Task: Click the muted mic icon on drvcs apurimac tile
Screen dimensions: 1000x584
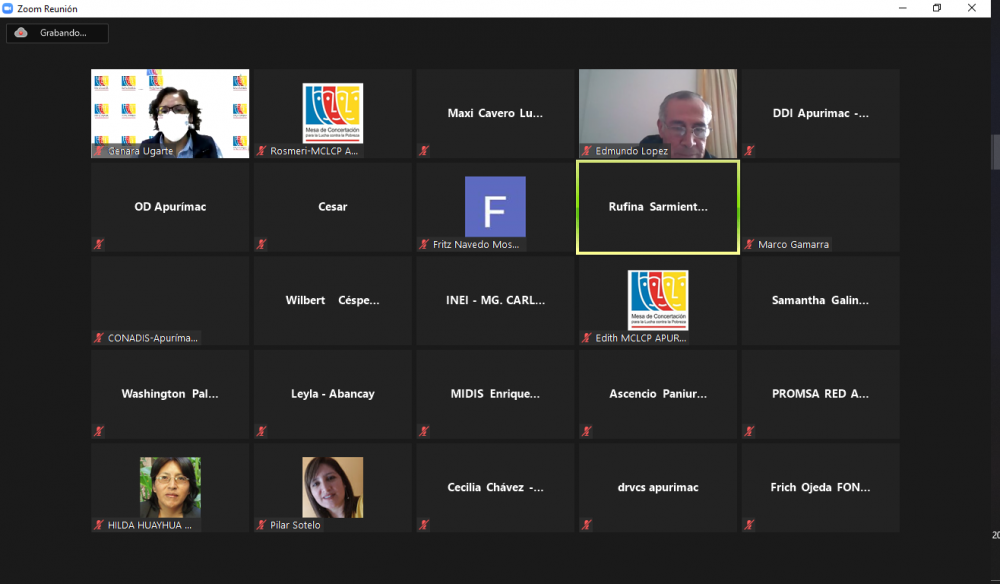Action: click(587, 524)
